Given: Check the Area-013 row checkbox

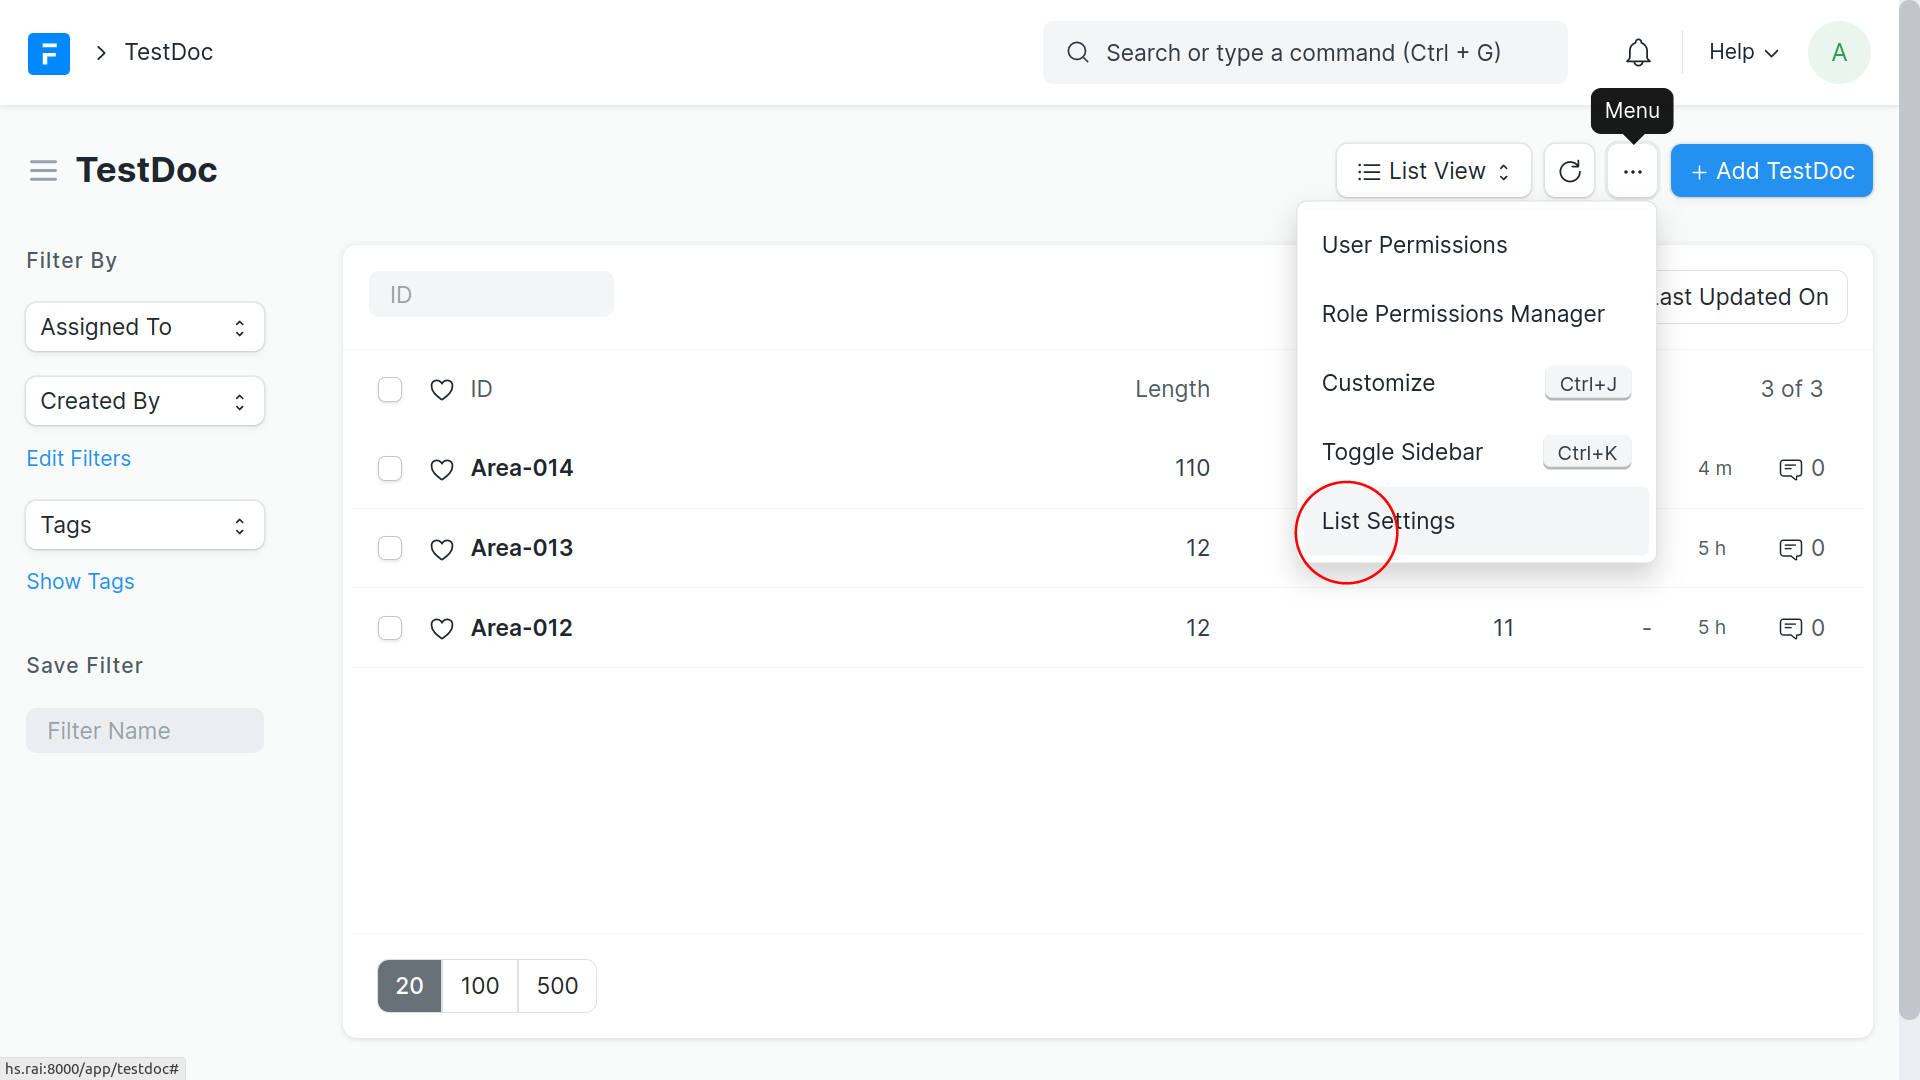Looking at the screenshot, I should (x=390, y=549).
